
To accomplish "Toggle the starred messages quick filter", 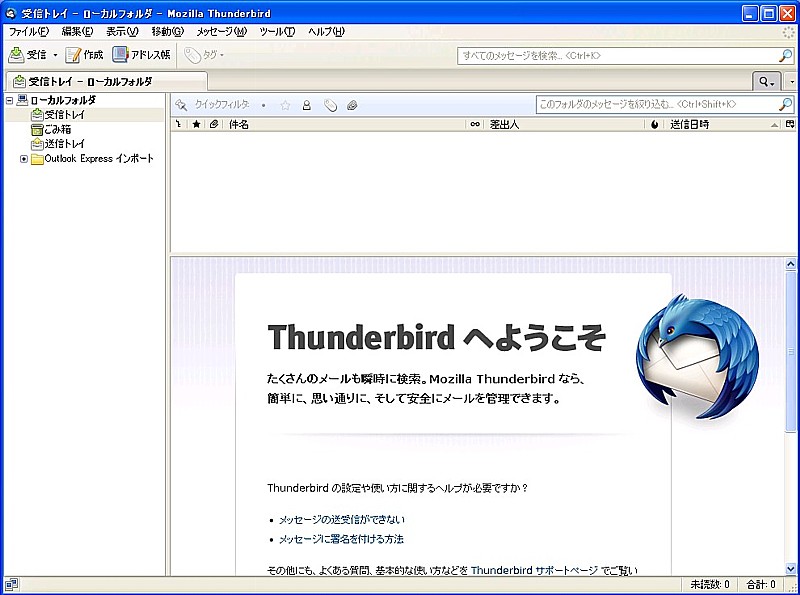I will 285,106.
